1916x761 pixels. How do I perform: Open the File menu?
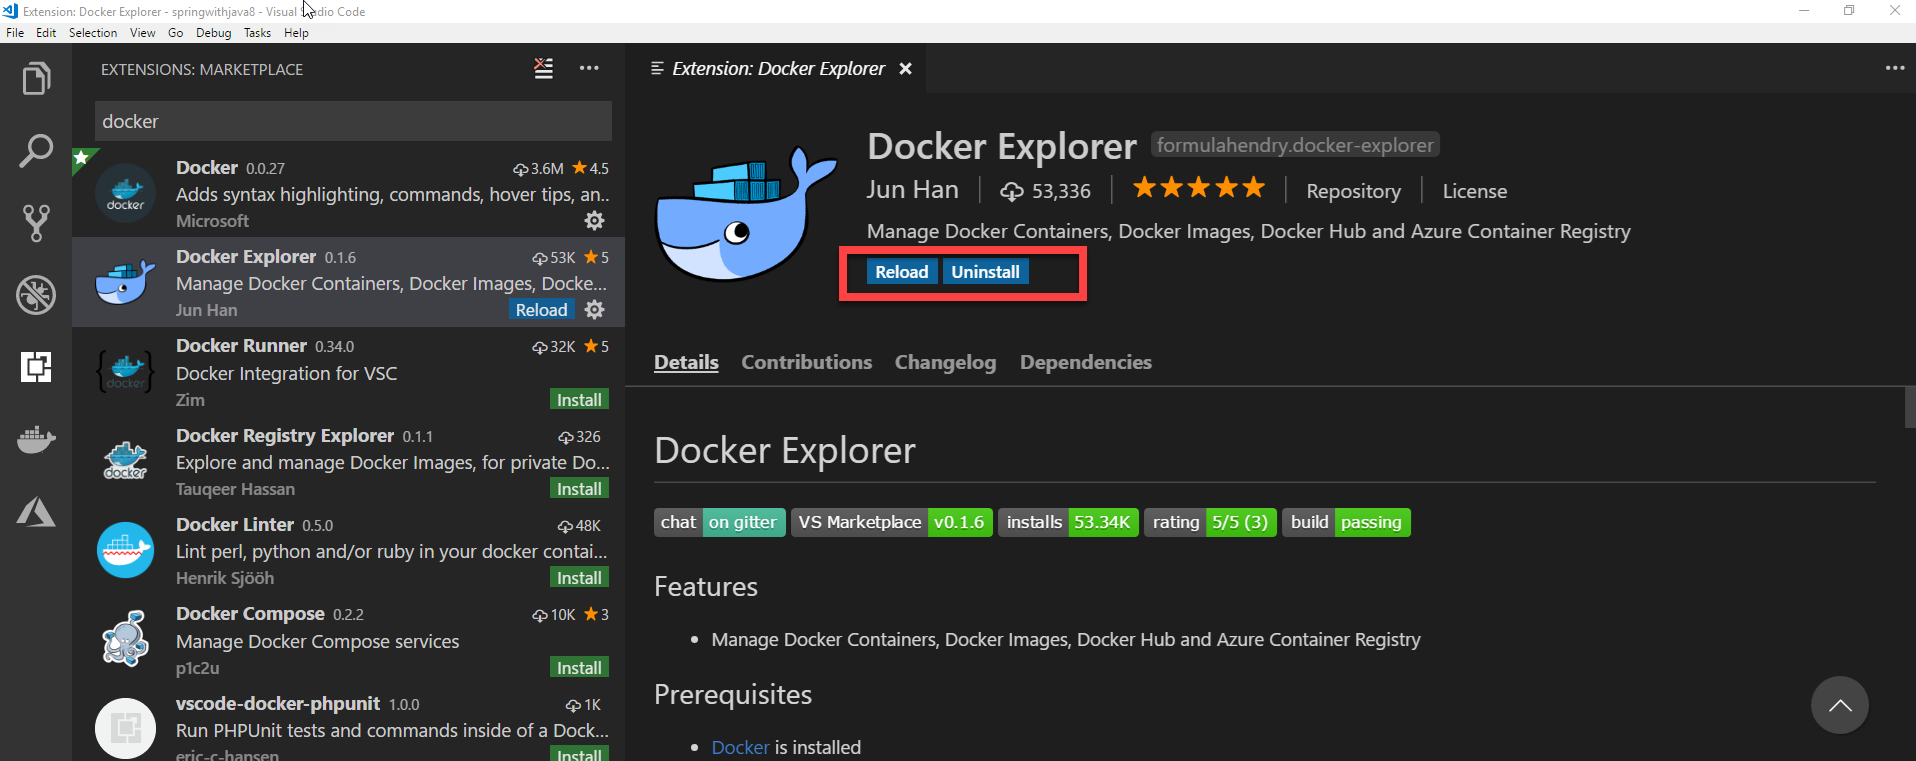click(15, 33)
